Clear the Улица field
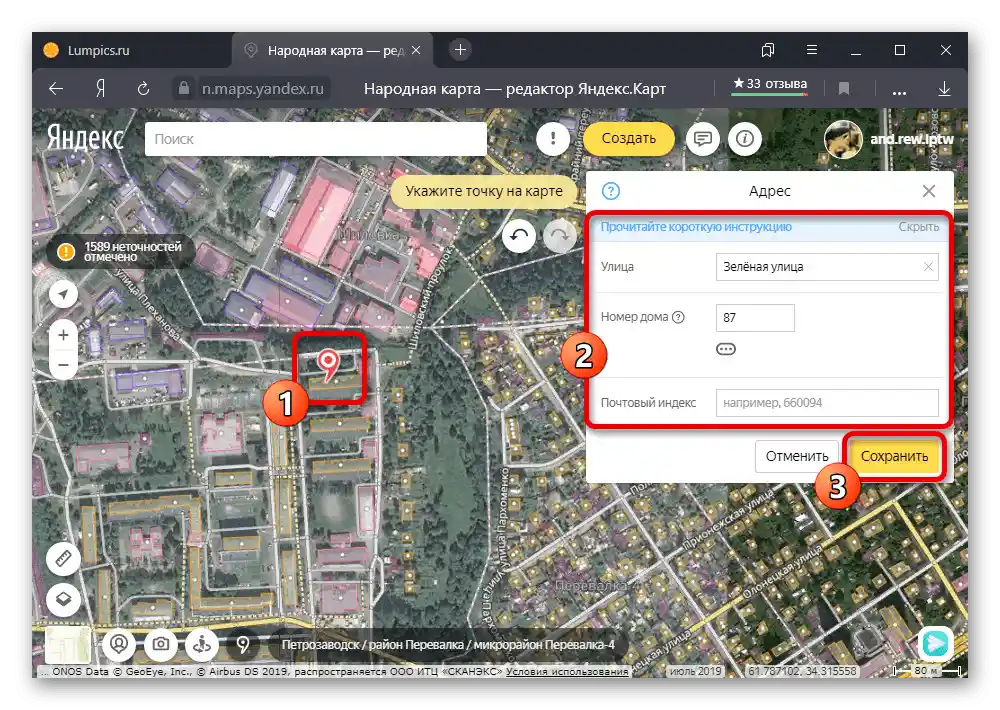This screenshot has width=1000, height=710. pyautogui.click(x=928, y=267)
